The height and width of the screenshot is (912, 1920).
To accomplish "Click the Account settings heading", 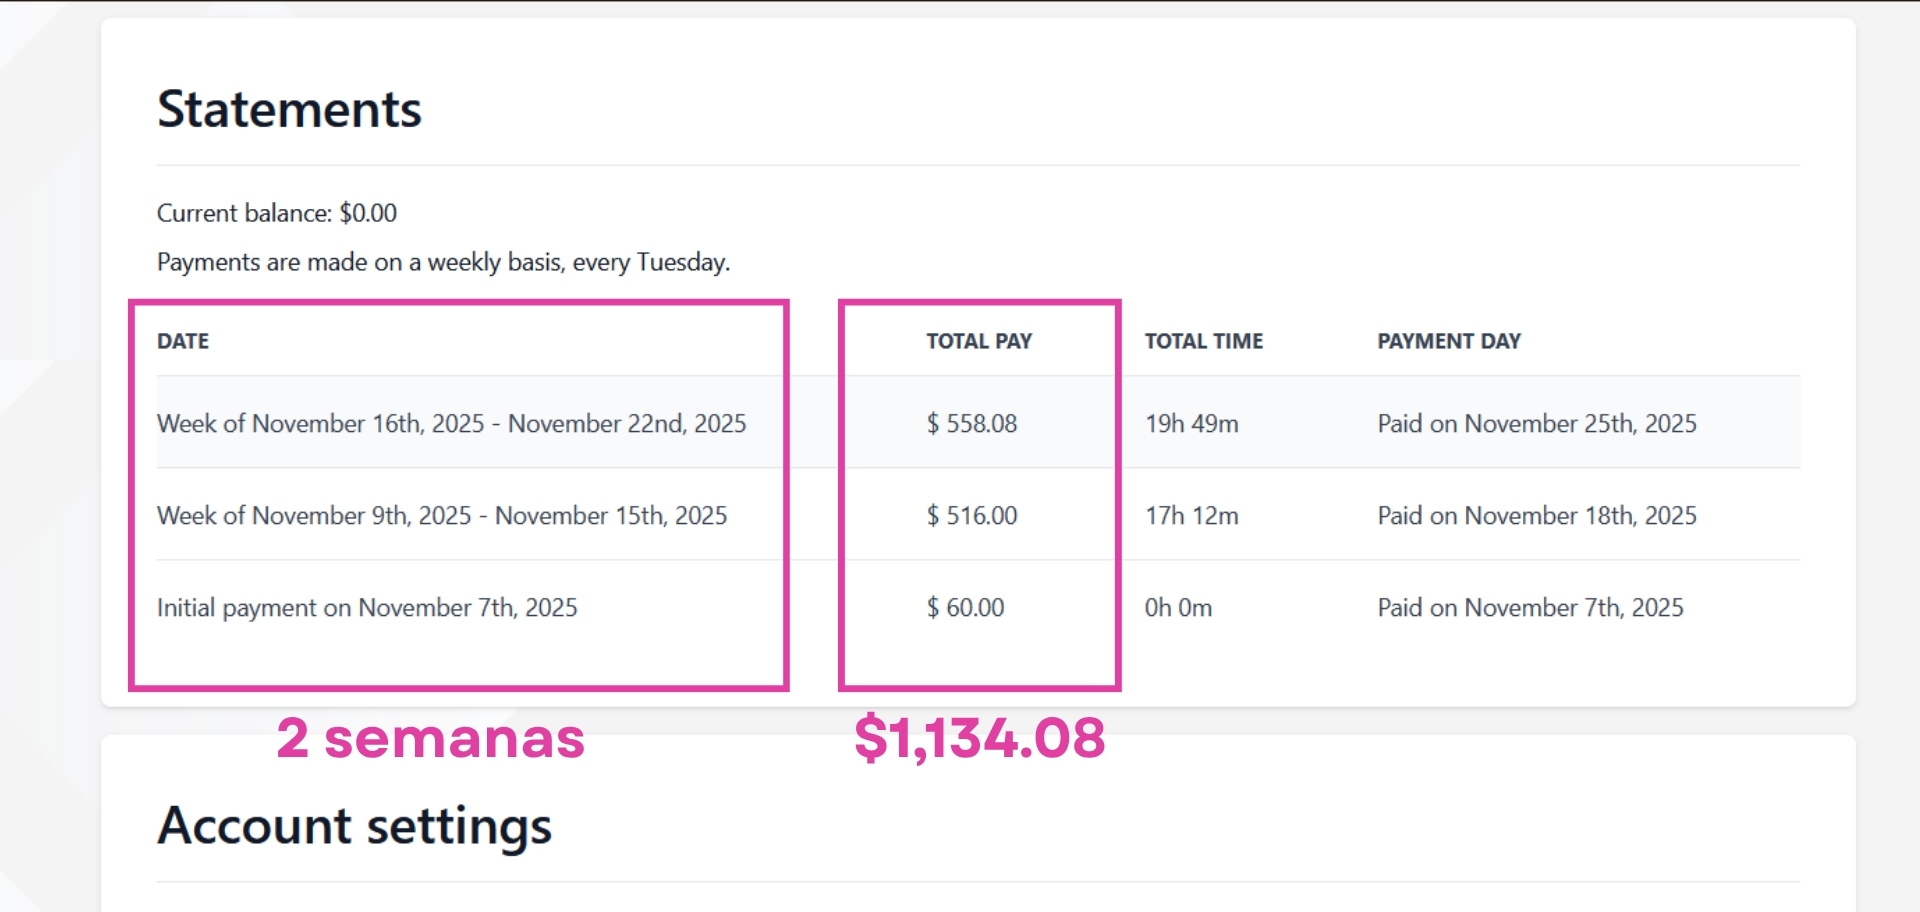I will click(354, 824).
